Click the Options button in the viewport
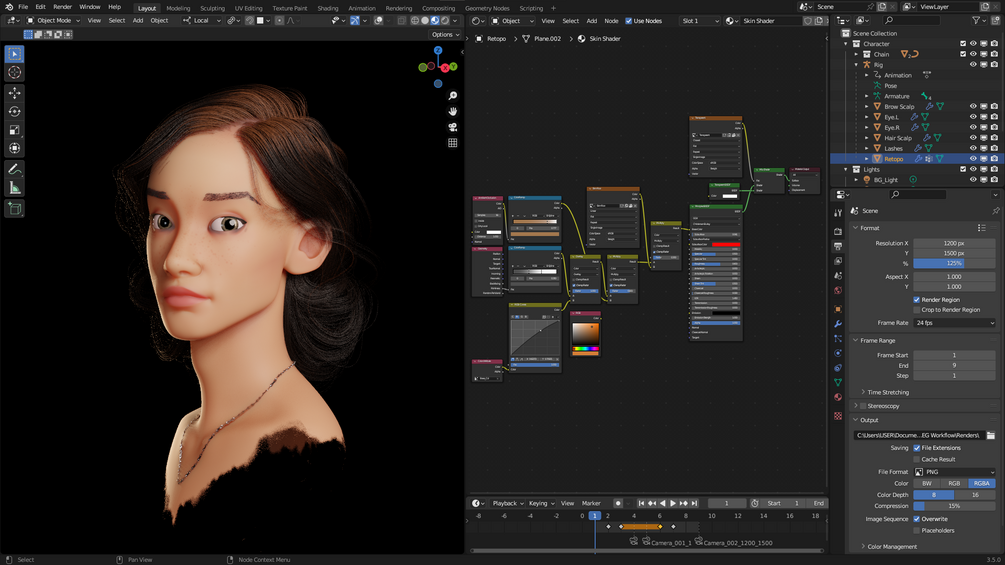 (x=445, y=34)
